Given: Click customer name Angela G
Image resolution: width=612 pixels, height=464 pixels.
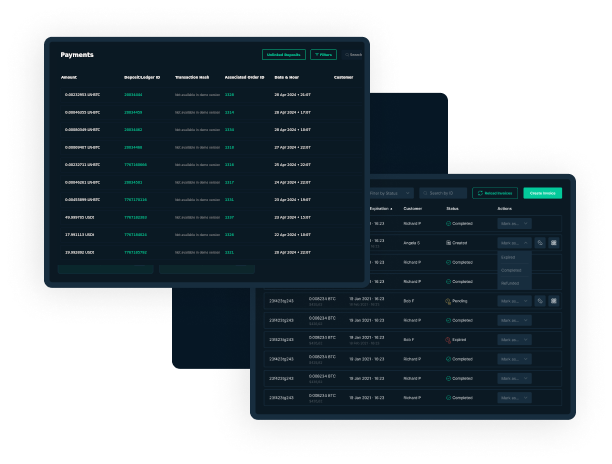Looking at the screenshot, I should tap(412, 243).
